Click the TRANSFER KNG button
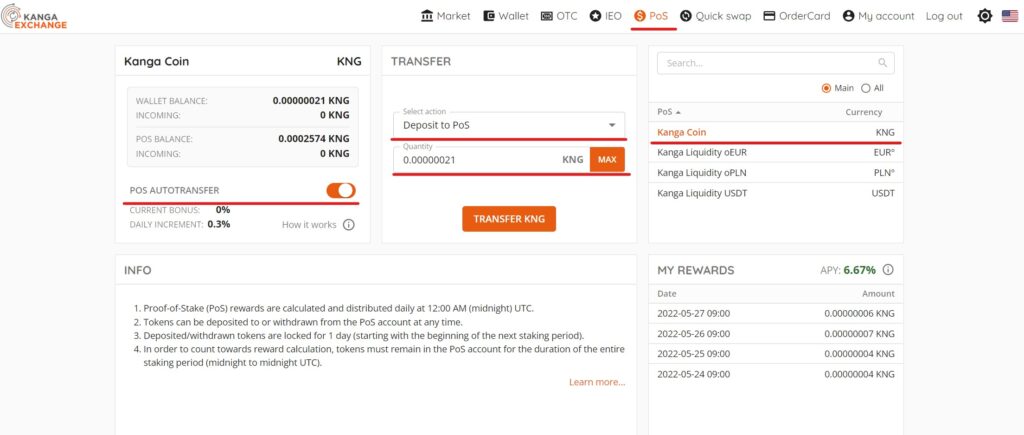1024x435 pixels. [509, 219]
